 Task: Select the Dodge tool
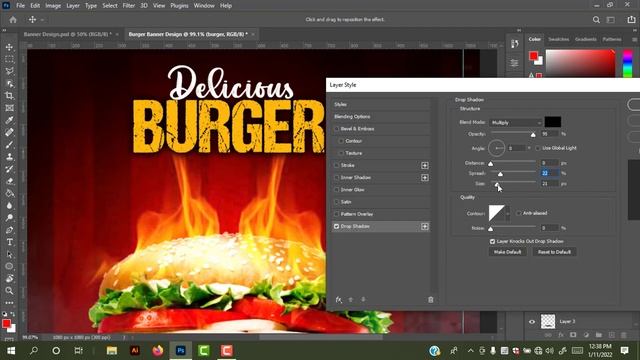tap(9, 218)
